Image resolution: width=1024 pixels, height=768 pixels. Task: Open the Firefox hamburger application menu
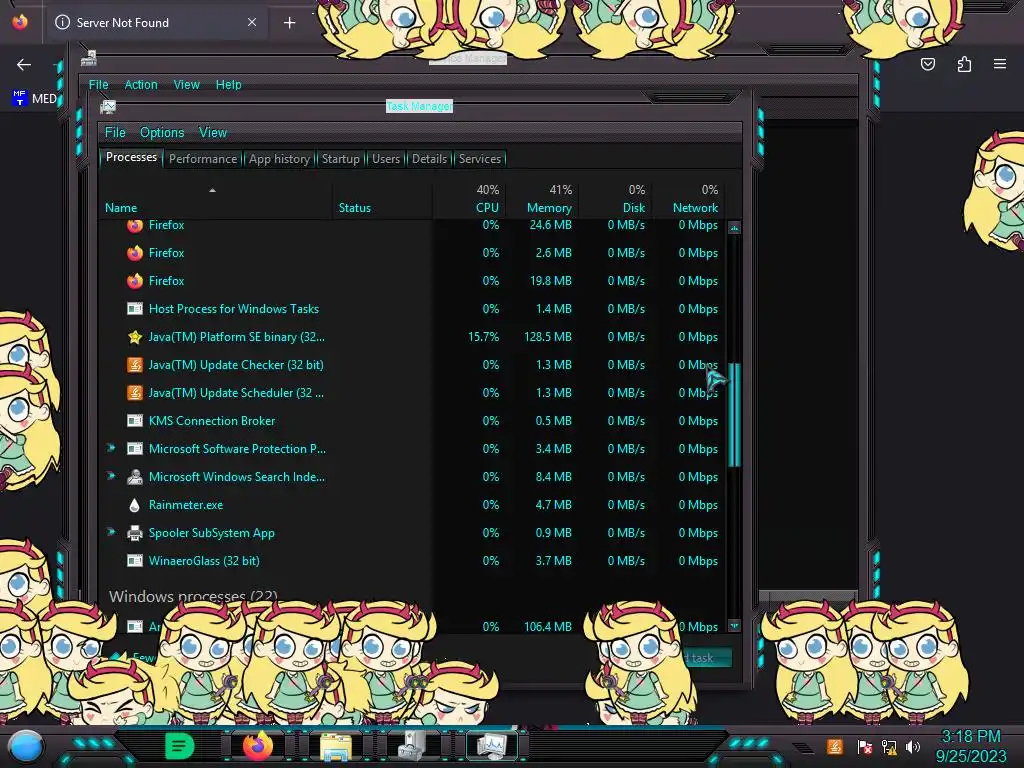pyautogui.click(x=1000, y=64)
